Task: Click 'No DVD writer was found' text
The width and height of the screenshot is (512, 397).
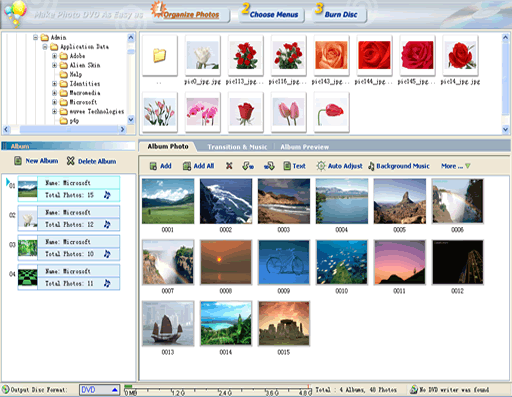Action: 454,390
